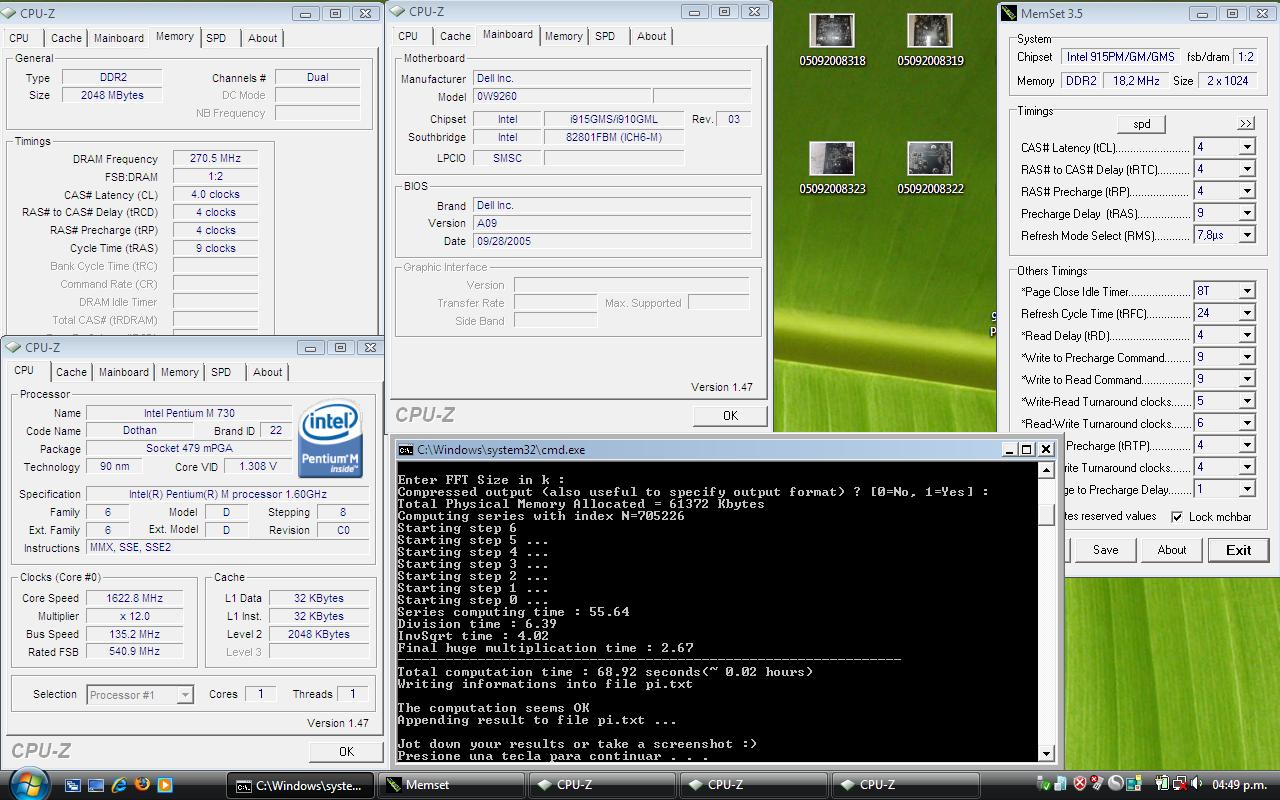Screen dimensions: 1280x800
Task: Click the gray round tray icon
Action: pyautogui.click(x=1116, y=784)
